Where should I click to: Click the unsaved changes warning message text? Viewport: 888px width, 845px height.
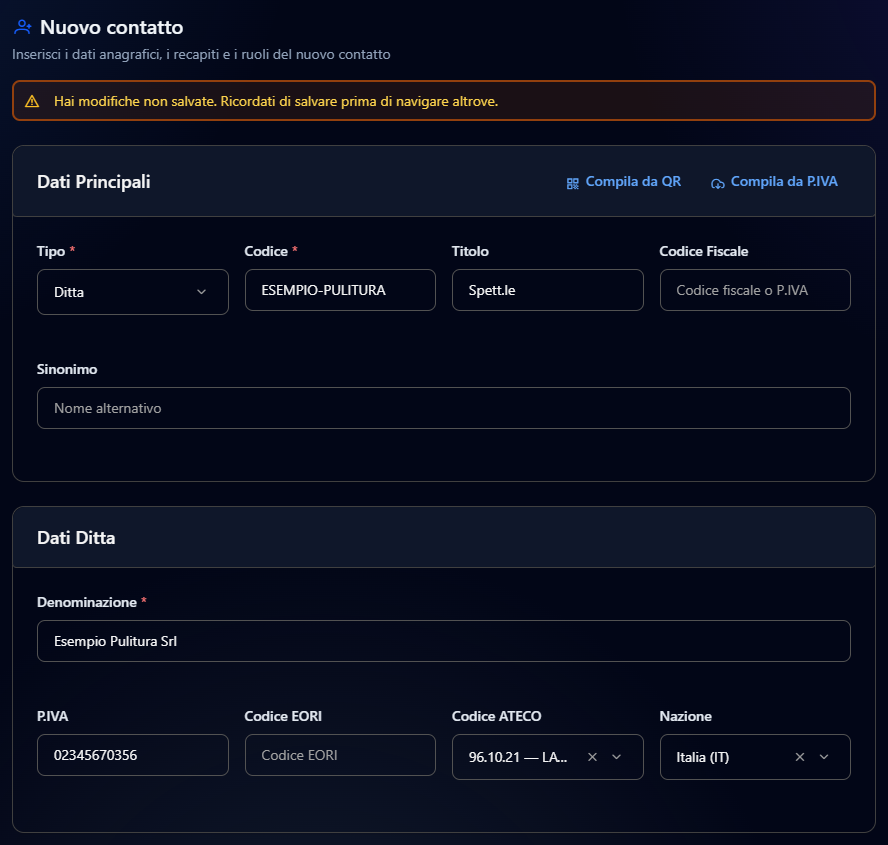tap(276, 101)
